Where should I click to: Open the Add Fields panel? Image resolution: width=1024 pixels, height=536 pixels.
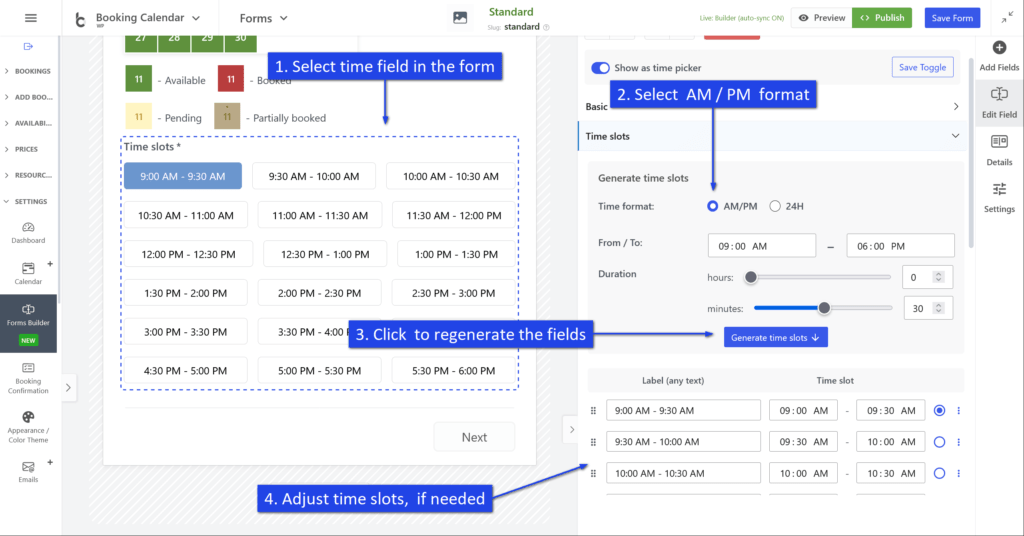point(999,56)
